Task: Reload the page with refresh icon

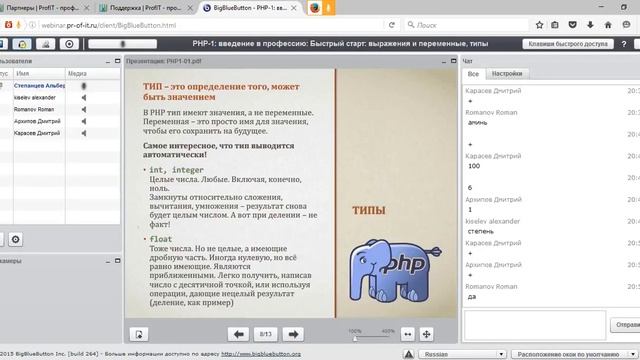Action: coord(392,25)
